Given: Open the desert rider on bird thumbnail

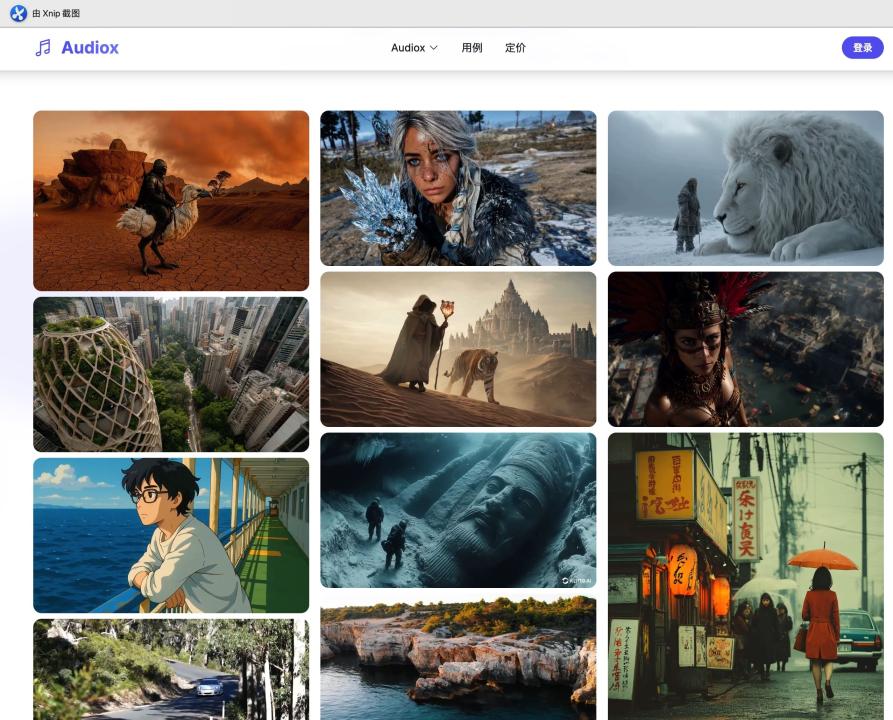Looking at the screenshot, I should 171,200.
